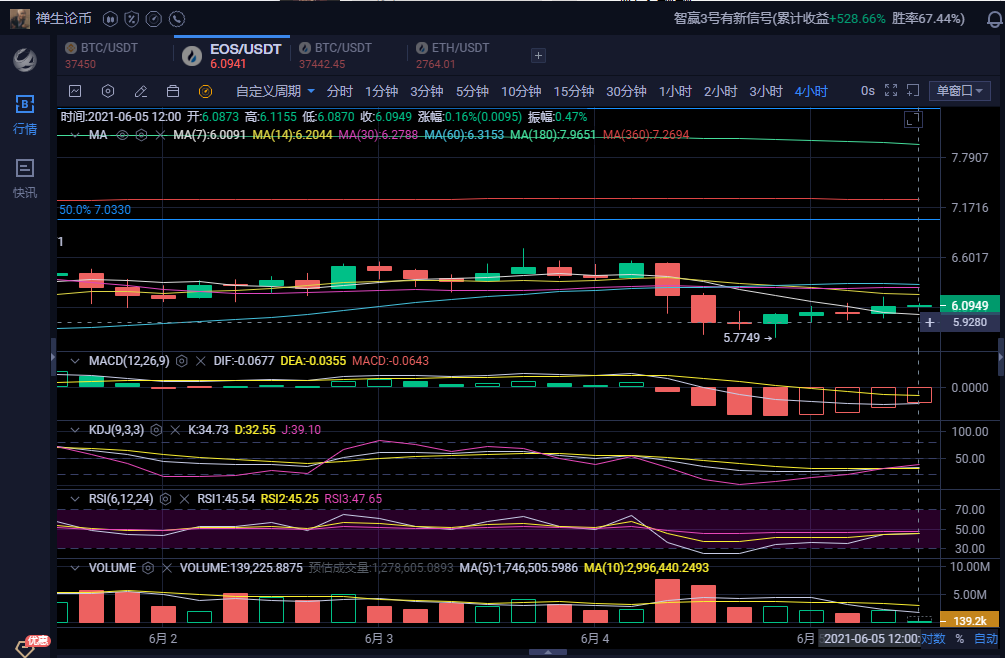The height and width of the screenshot is (658, 1005).
Task: Select the EOS/USDT tab
Action: coord(232,56)
